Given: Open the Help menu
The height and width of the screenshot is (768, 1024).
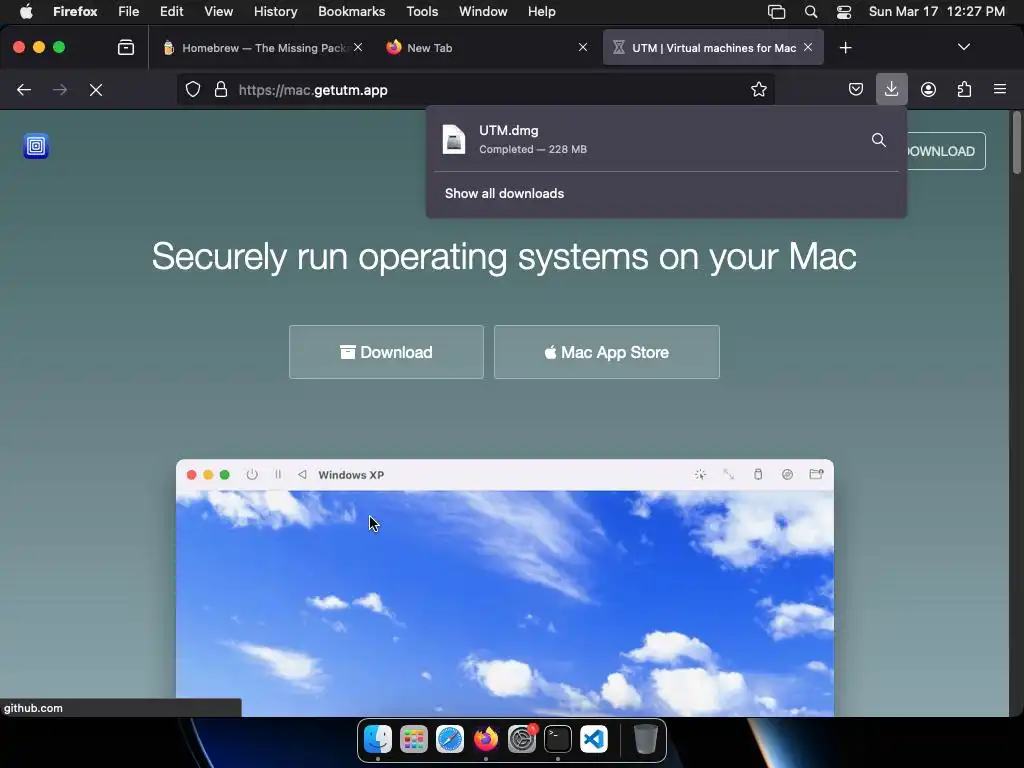Looking at the screenshot, I should (x=541, y=12).
